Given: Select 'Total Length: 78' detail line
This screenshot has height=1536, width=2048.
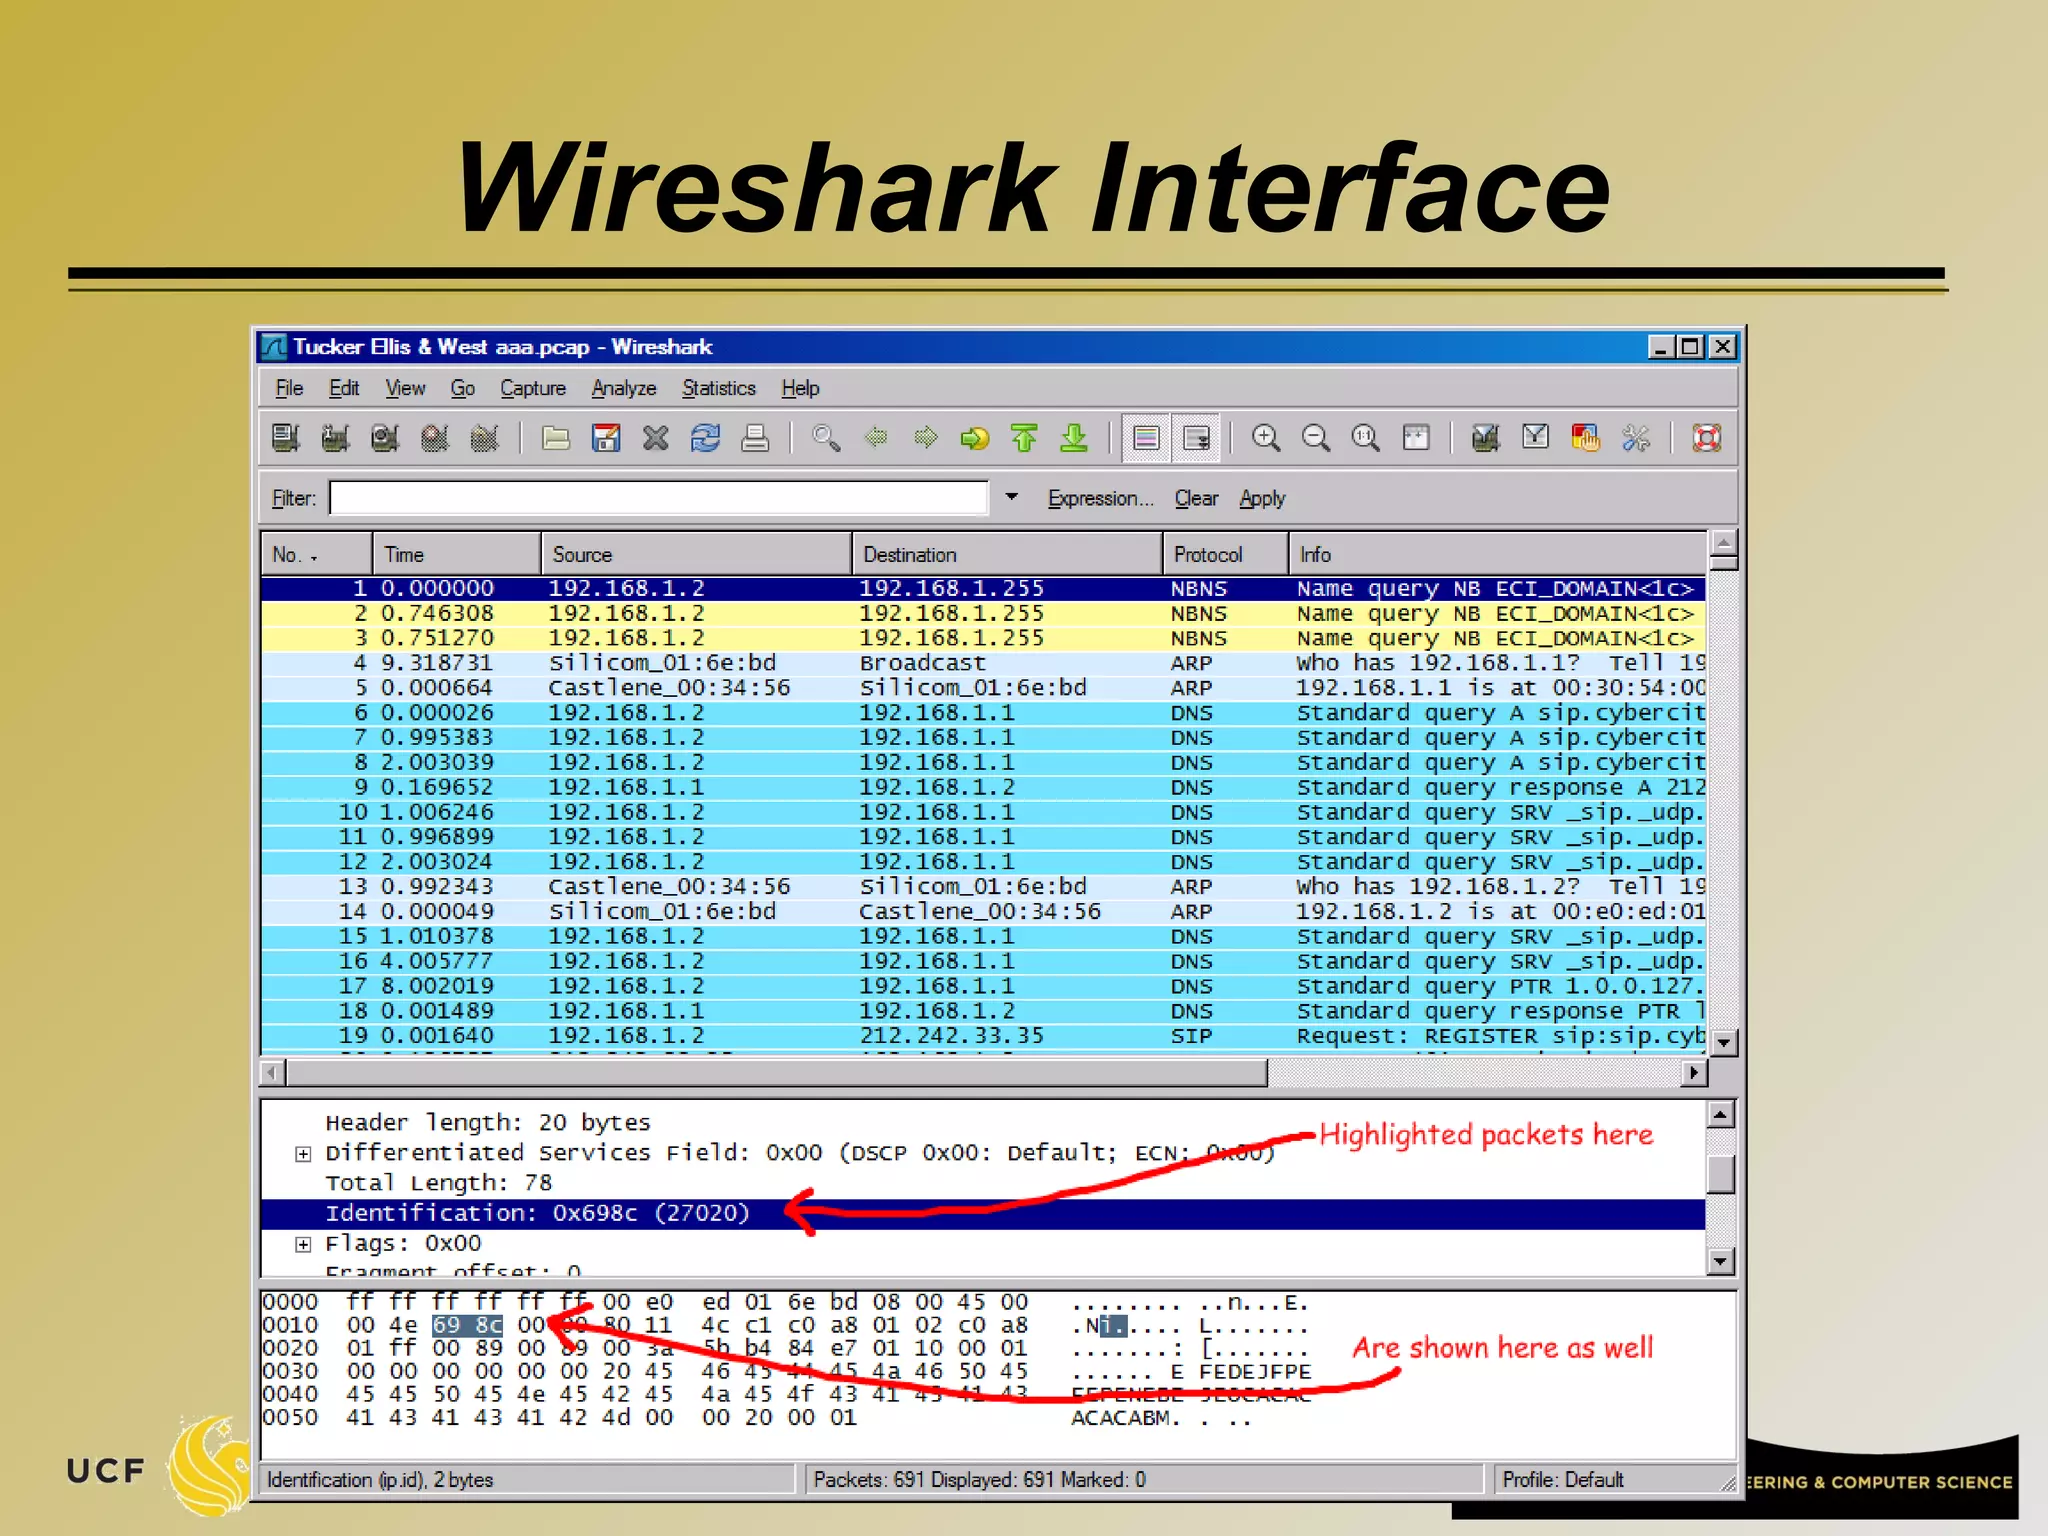Looking at the screenshot, I should [438, 1183].
